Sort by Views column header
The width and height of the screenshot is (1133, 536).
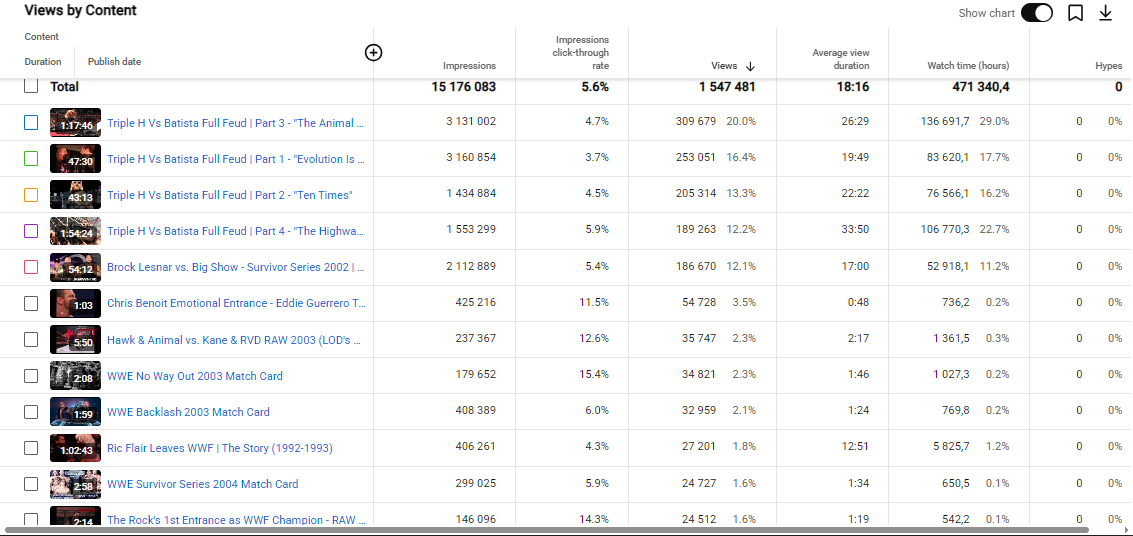tap(724, 66)
